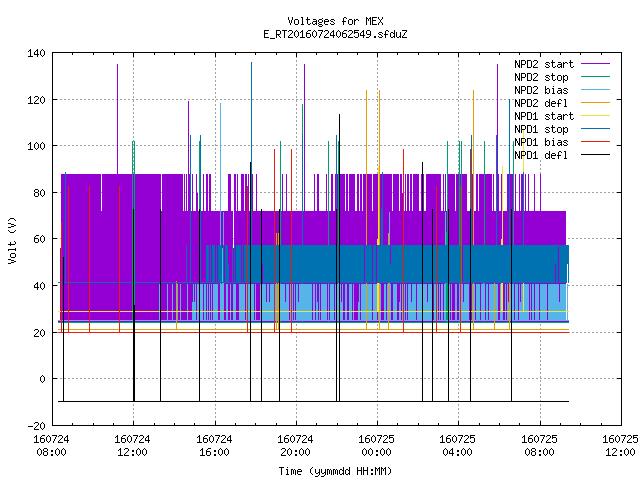Viewport: 640px width, 480px height.
Task: Click the 'NPD1 stop' legend label
Action: [x=541, y=129]
